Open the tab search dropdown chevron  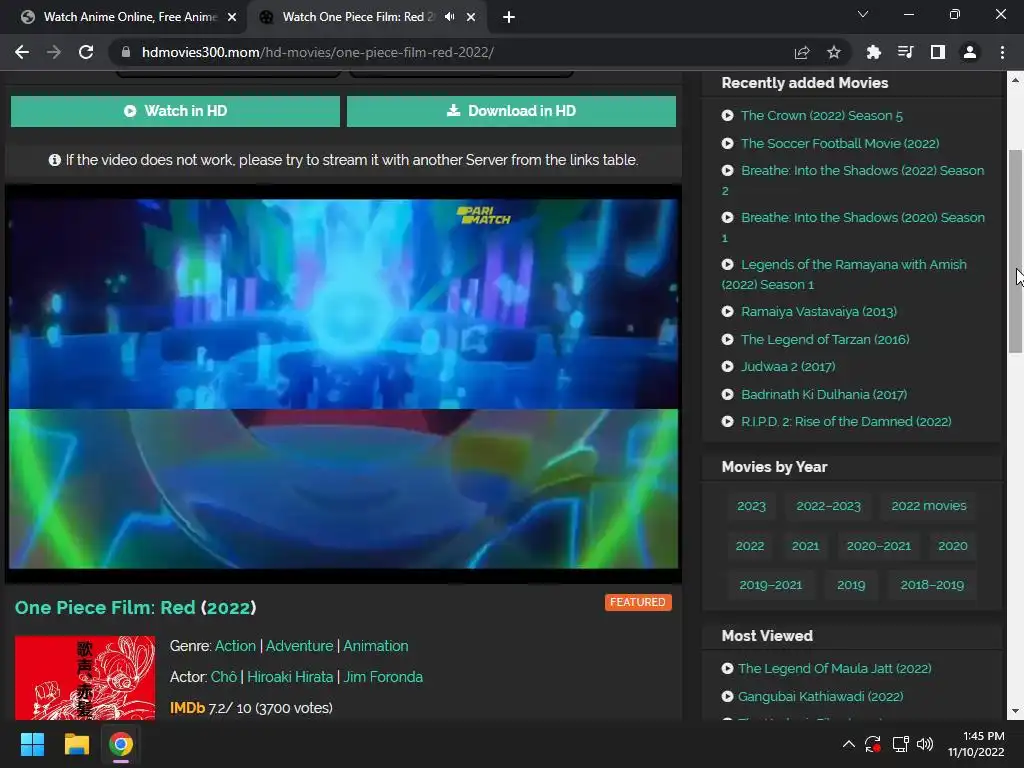(863, 14)
